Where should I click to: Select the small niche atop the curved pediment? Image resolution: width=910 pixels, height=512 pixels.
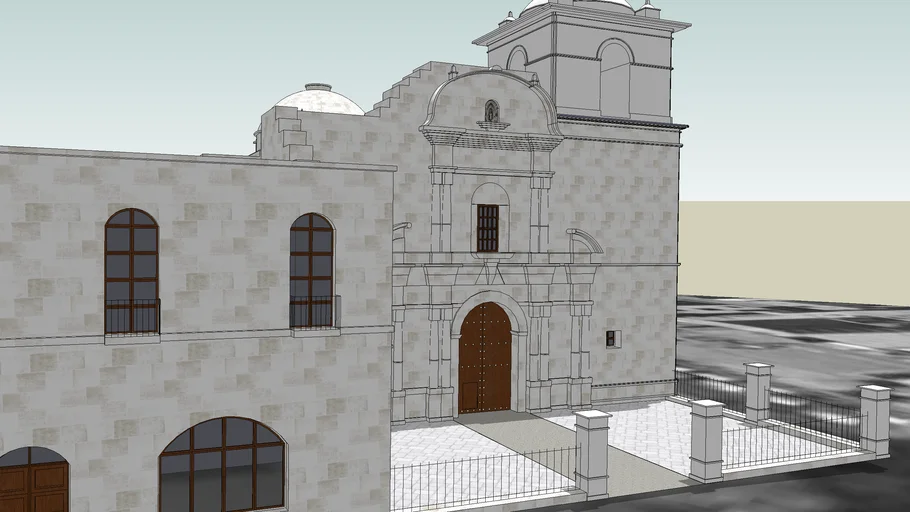491,111
